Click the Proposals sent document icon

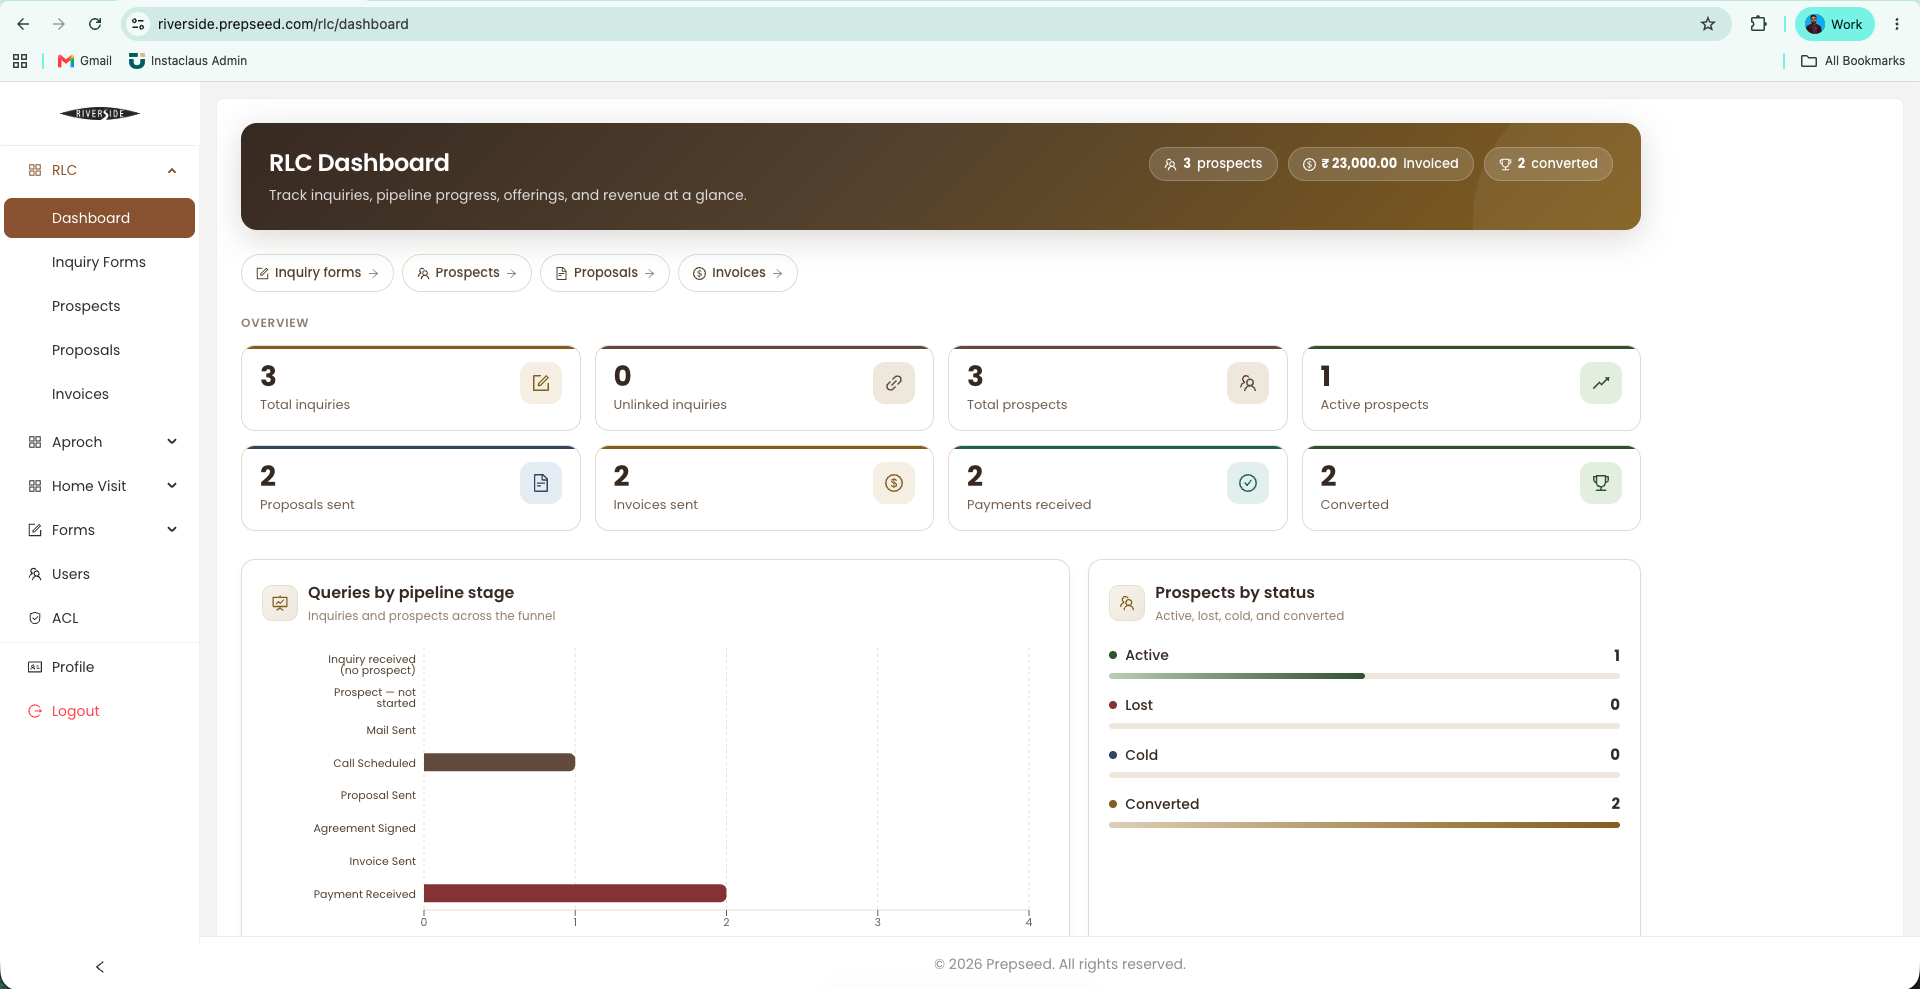(x=541, y=483)
